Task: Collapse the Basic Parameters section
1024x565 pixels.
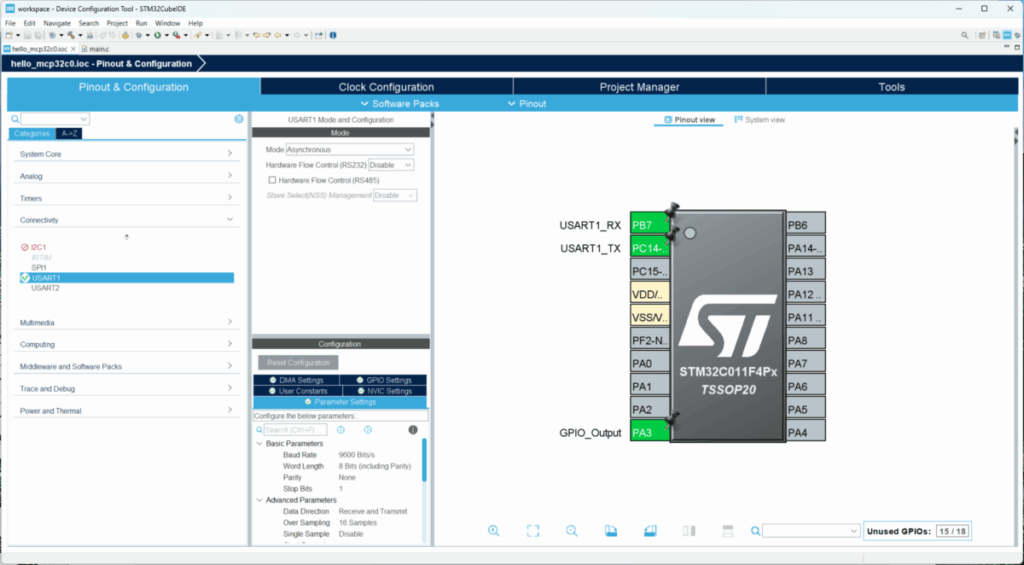Action: (260, 444)
